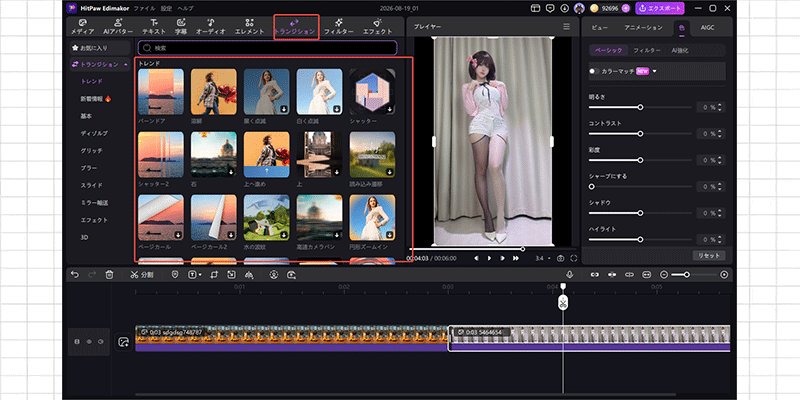This screenshot has height=400, width=800.
Task: Expand the カラーマッチ dropdown arrow
Action: pos(655,71)
